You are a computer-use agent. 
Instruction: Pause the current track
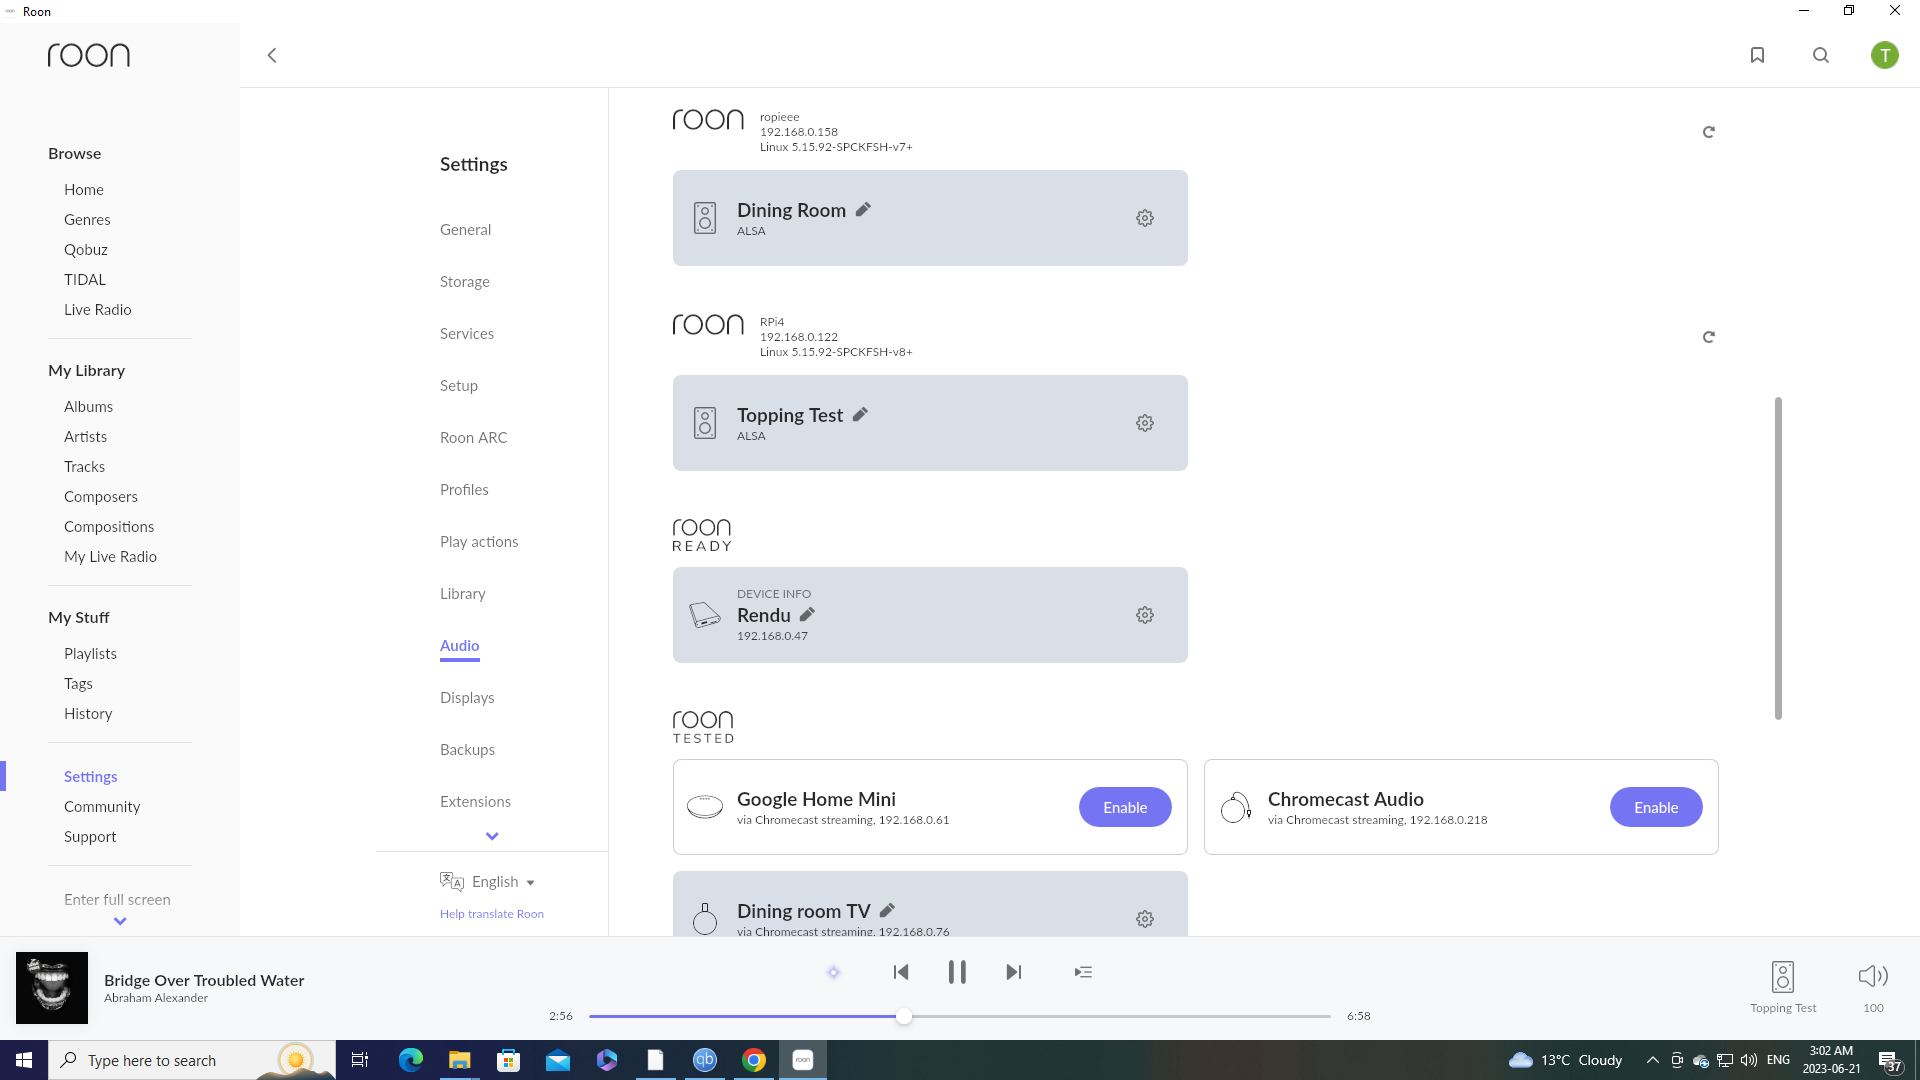tap(957, 972)
